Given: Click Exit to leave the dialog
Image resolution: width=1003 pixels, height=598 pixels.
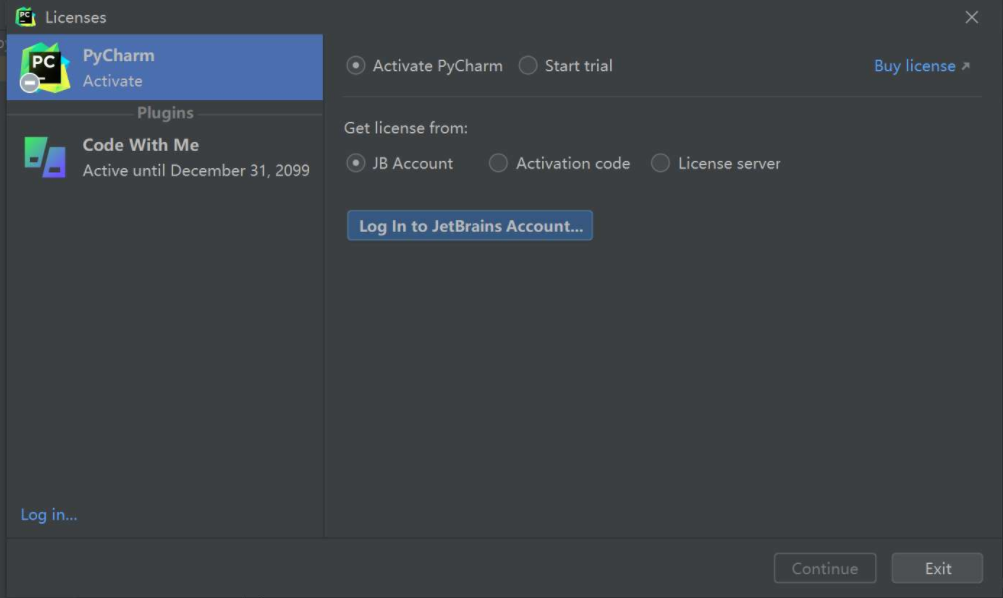Looking at the screenshot, I should pyautogui.click(x=937, y=568).
